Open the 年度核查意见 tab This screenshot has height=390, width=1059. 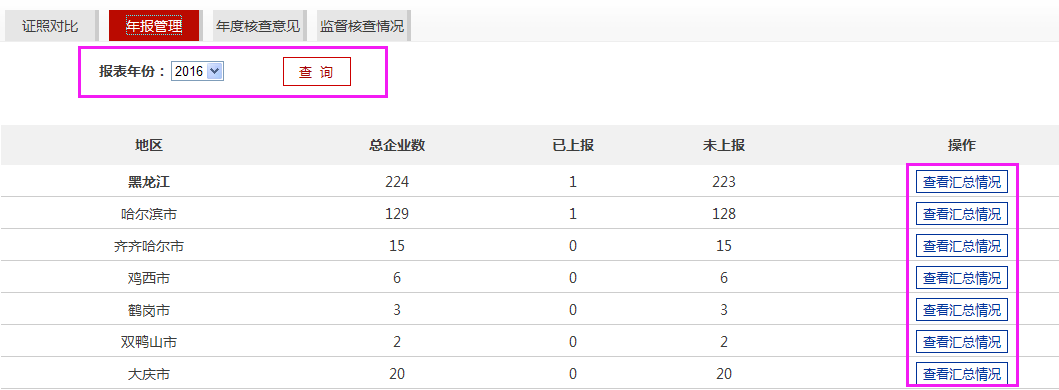click(x=258, y=26)
